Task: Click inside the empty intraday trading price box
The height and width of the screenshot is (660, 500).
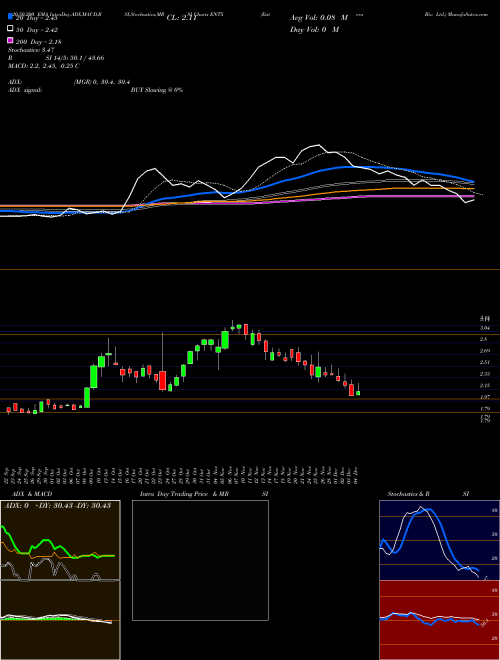Action: [200, 560]
